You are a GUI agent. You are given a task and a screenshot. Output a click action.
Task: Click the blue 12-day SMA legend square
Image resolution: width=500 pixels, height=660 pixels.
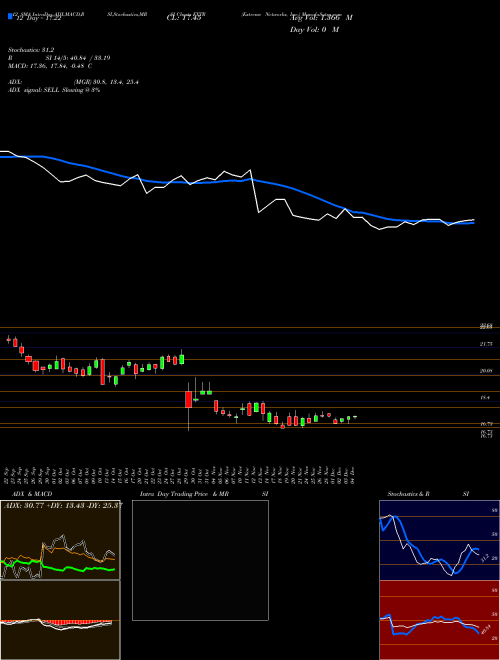(x=10, y=17)
